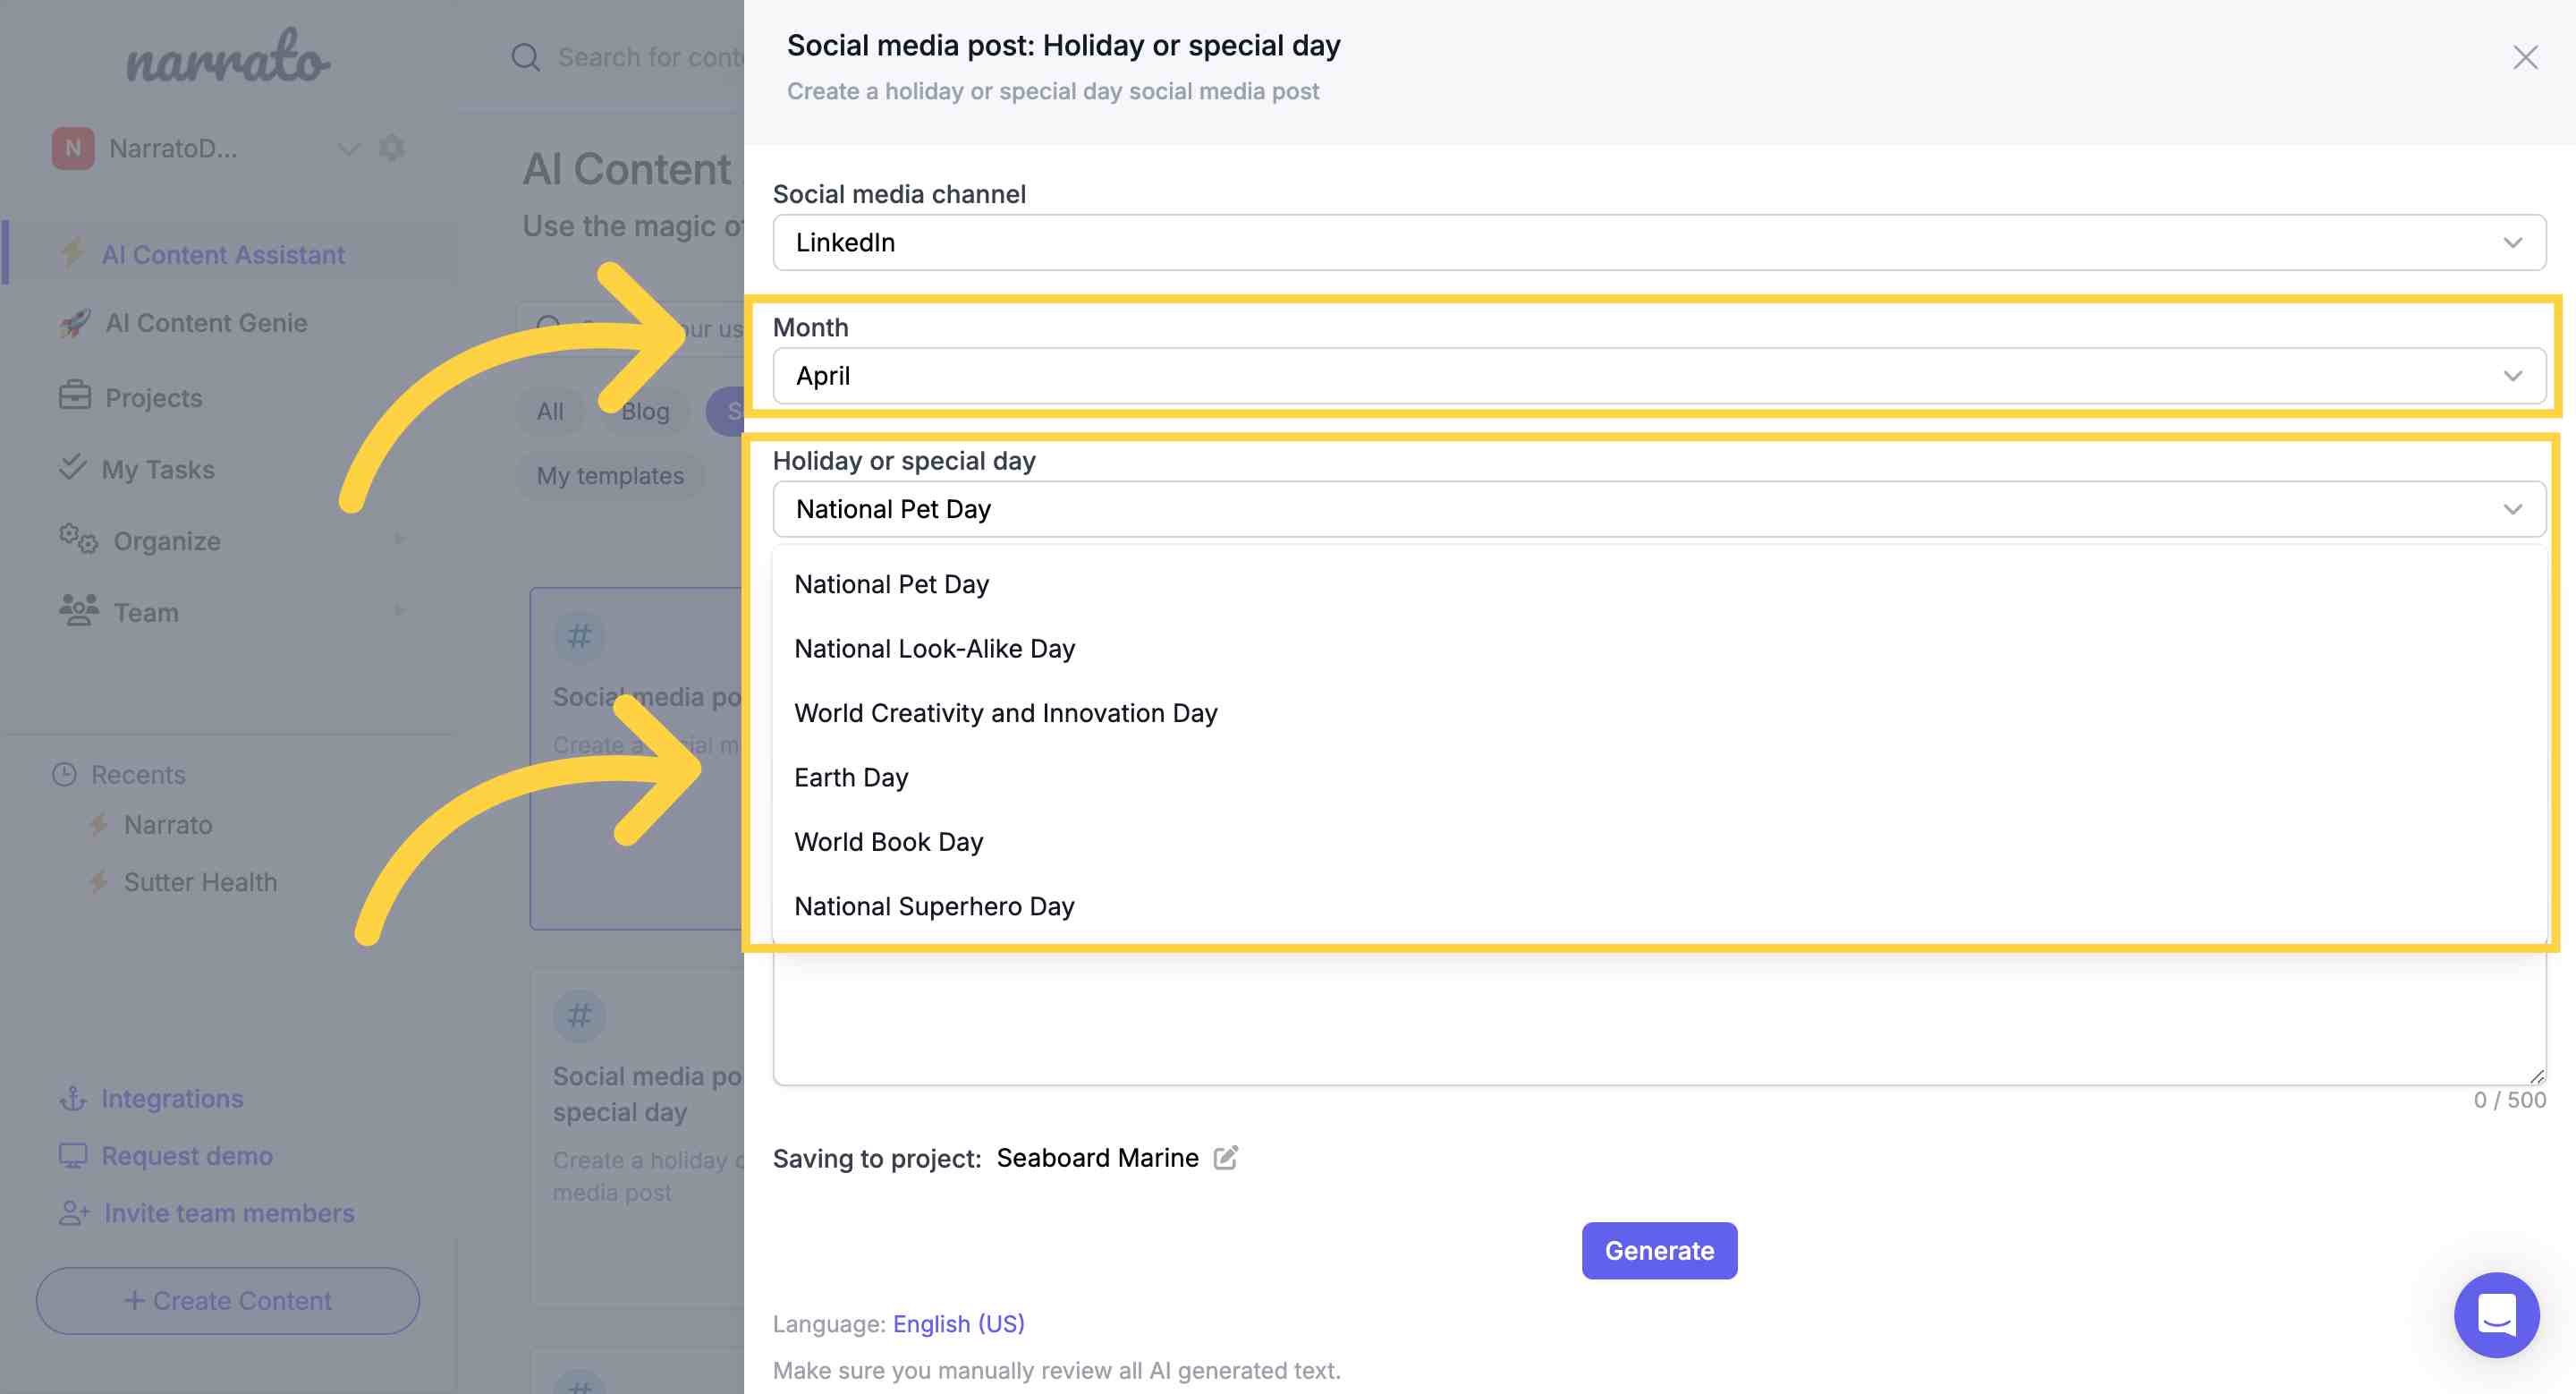
Task: Click the Search for content field
Action: [650, 57]
